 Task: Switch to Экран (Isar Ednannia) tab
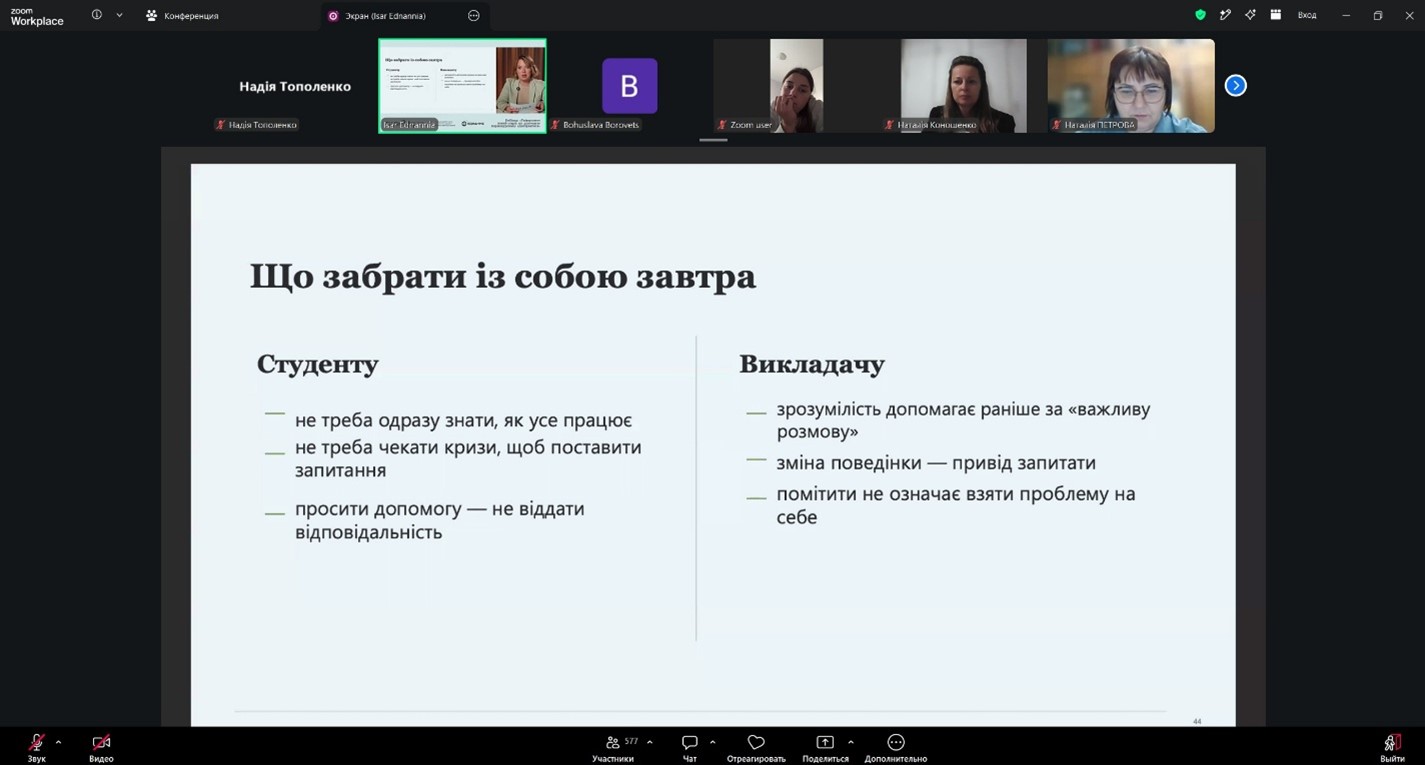coord(385,16)
